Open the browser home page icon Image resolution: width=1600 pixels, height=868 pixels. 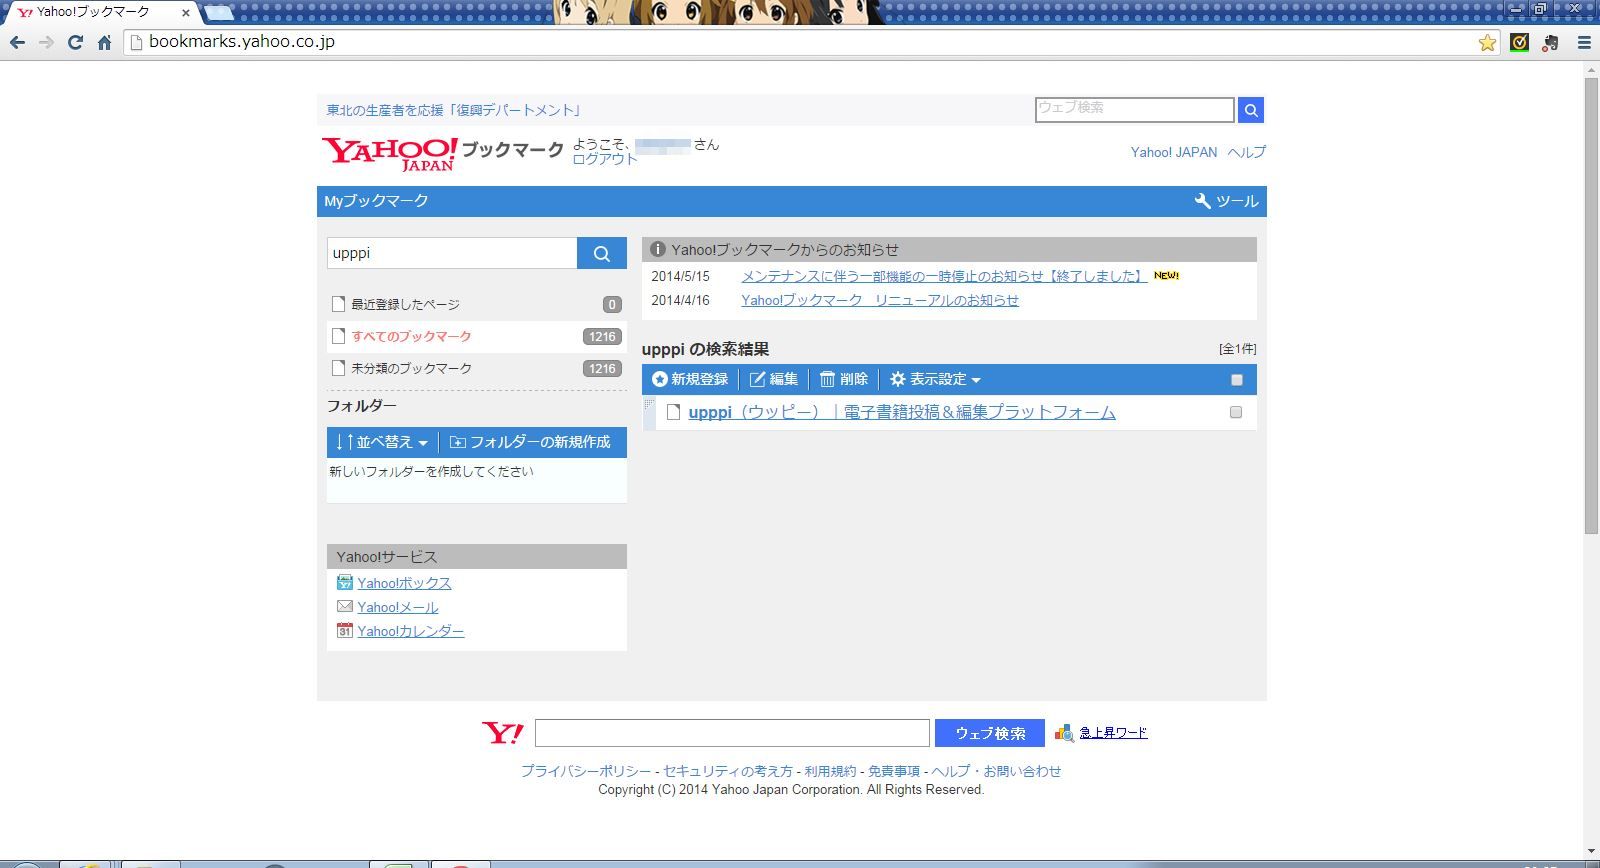(104, 43)
